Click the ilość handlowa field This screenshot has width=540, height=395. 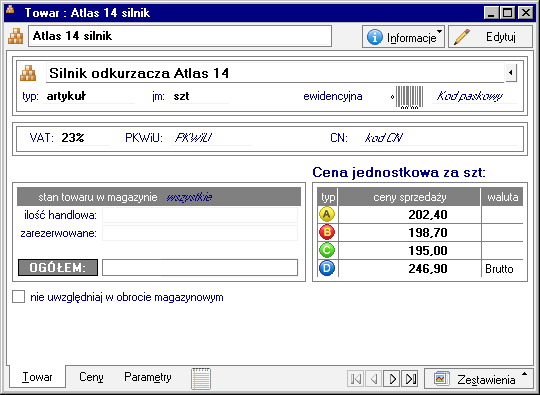click(x=200, y=215)
